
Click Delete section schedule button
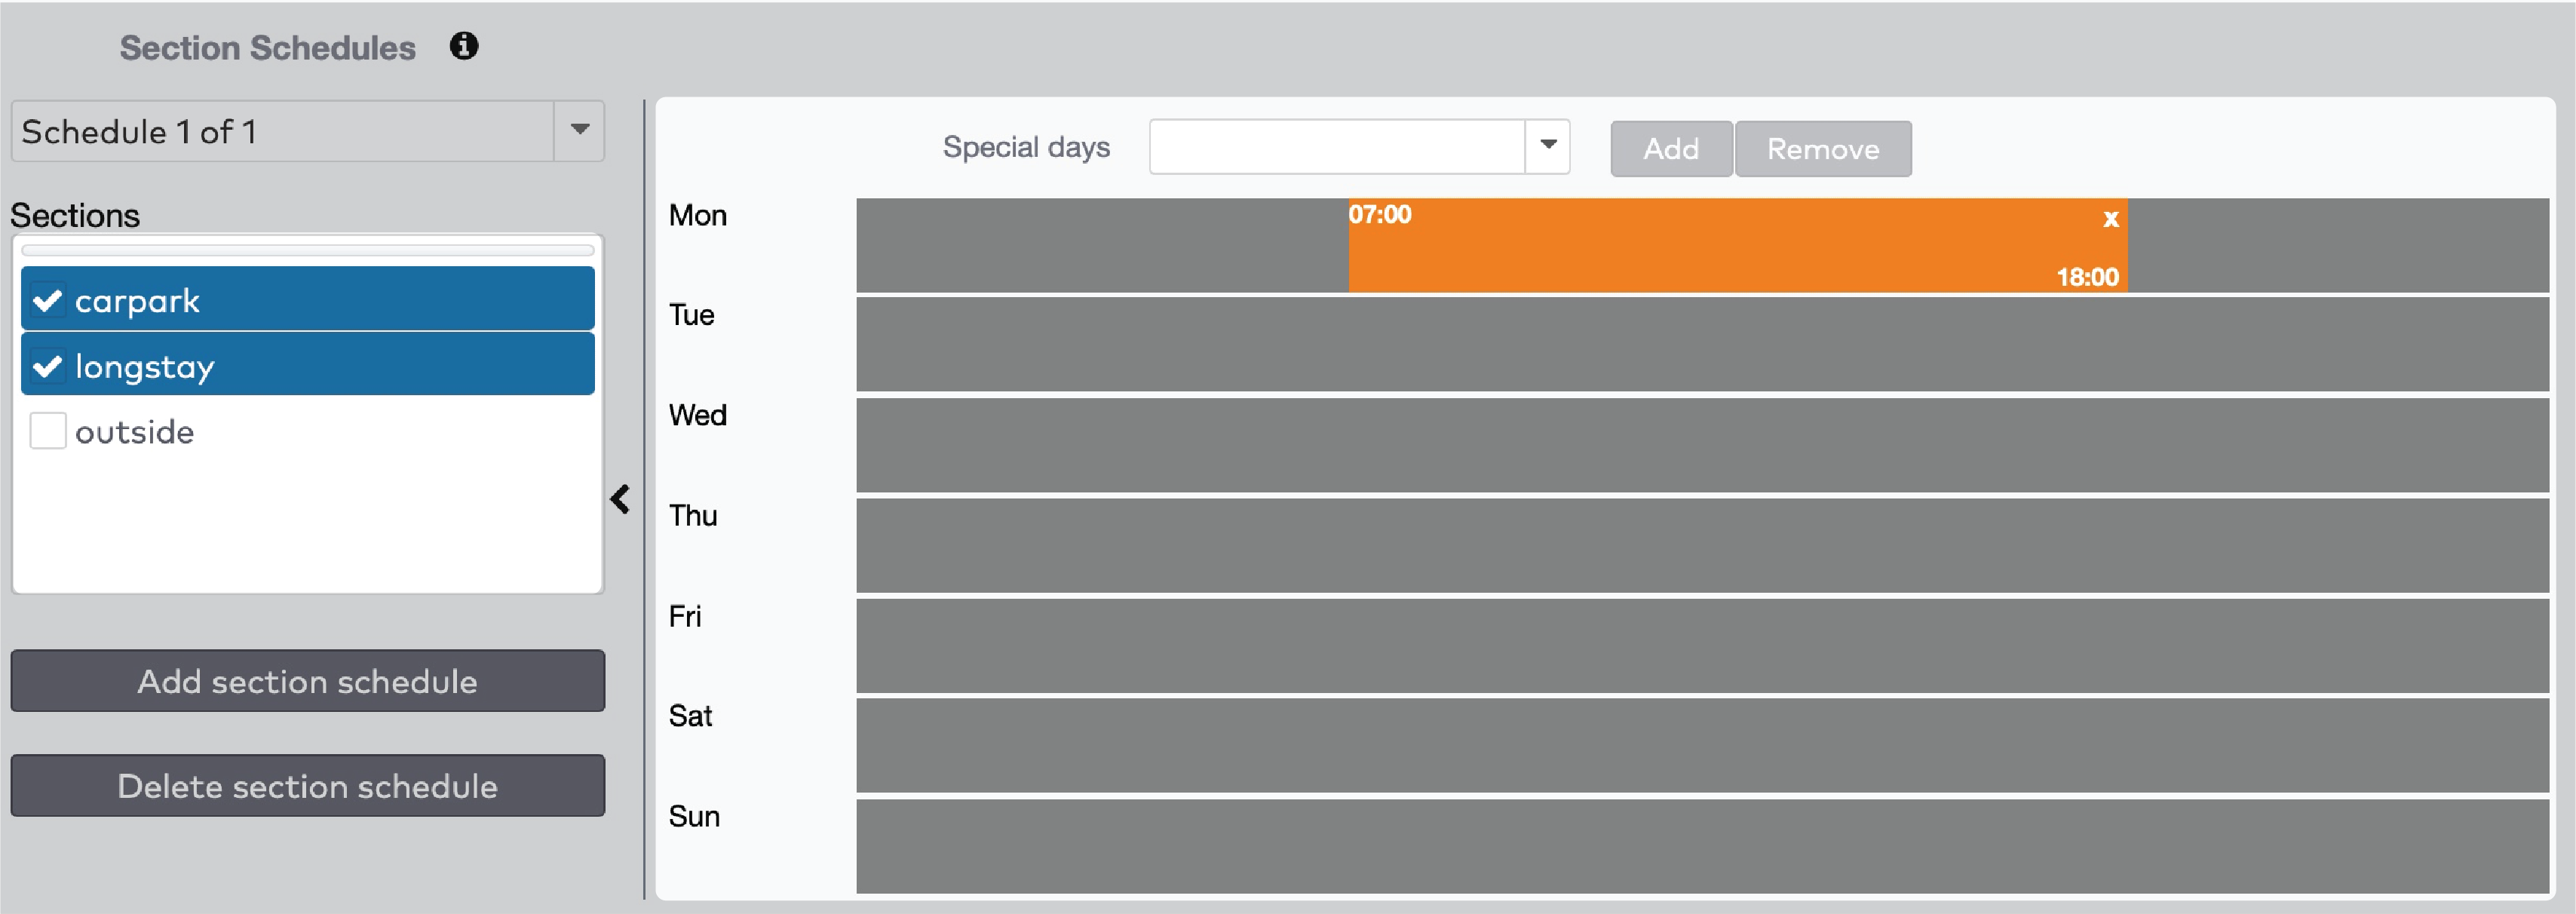(307, 786)
